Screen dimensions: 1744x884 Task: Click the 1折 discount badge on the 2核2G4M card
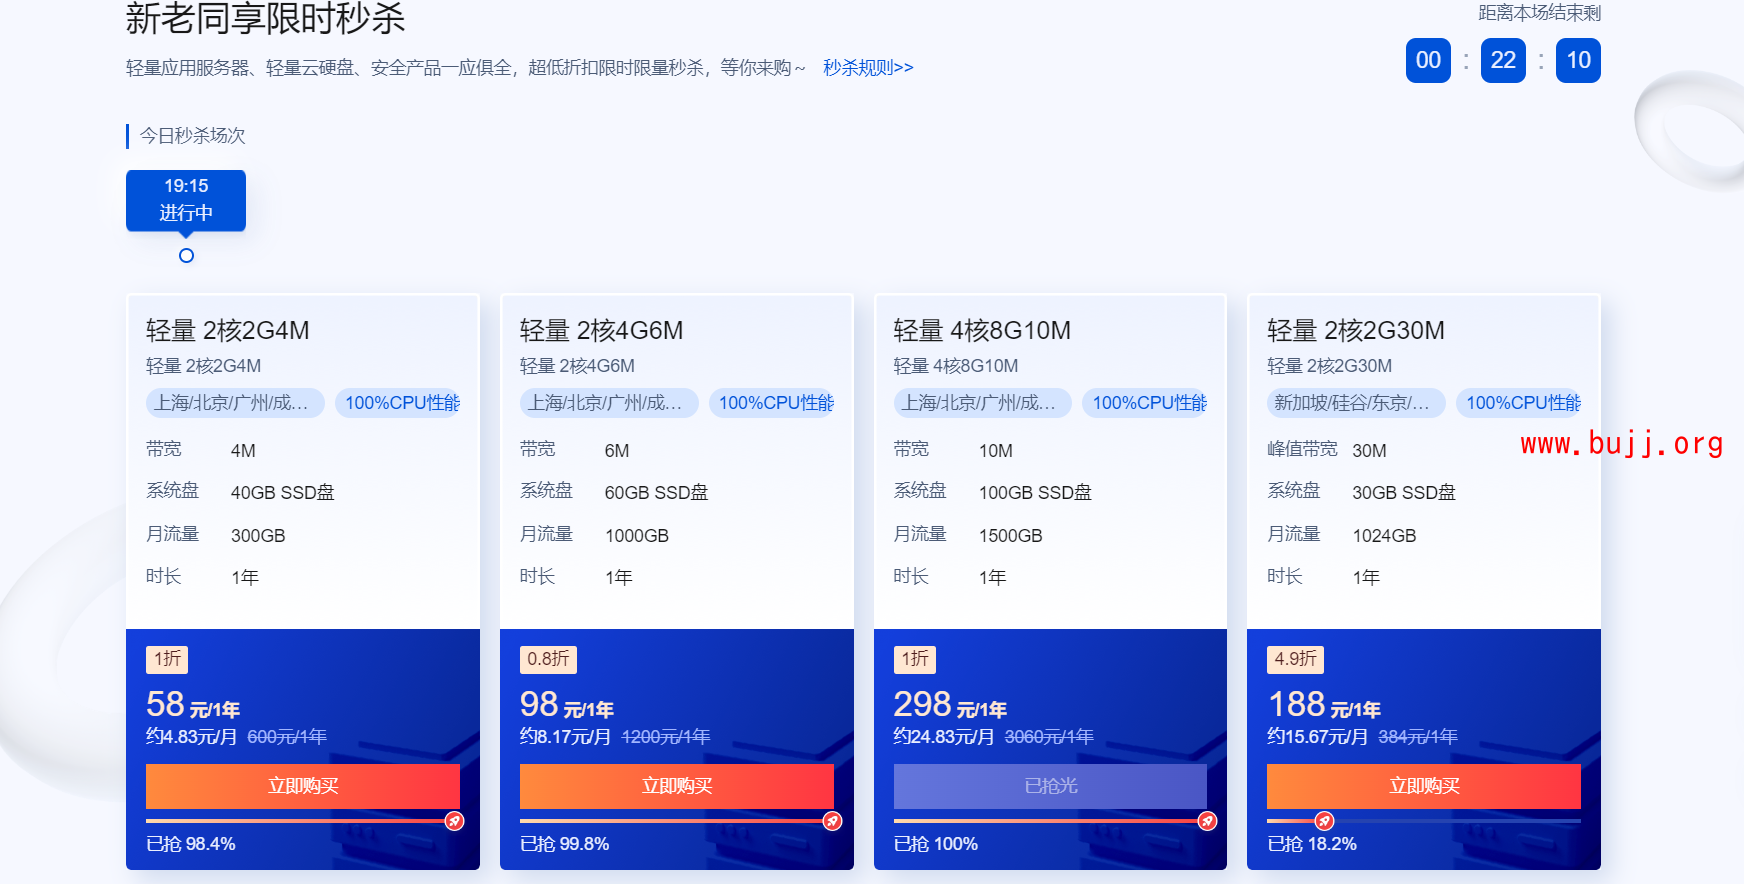pyautogui.click(x=167, y=659)
